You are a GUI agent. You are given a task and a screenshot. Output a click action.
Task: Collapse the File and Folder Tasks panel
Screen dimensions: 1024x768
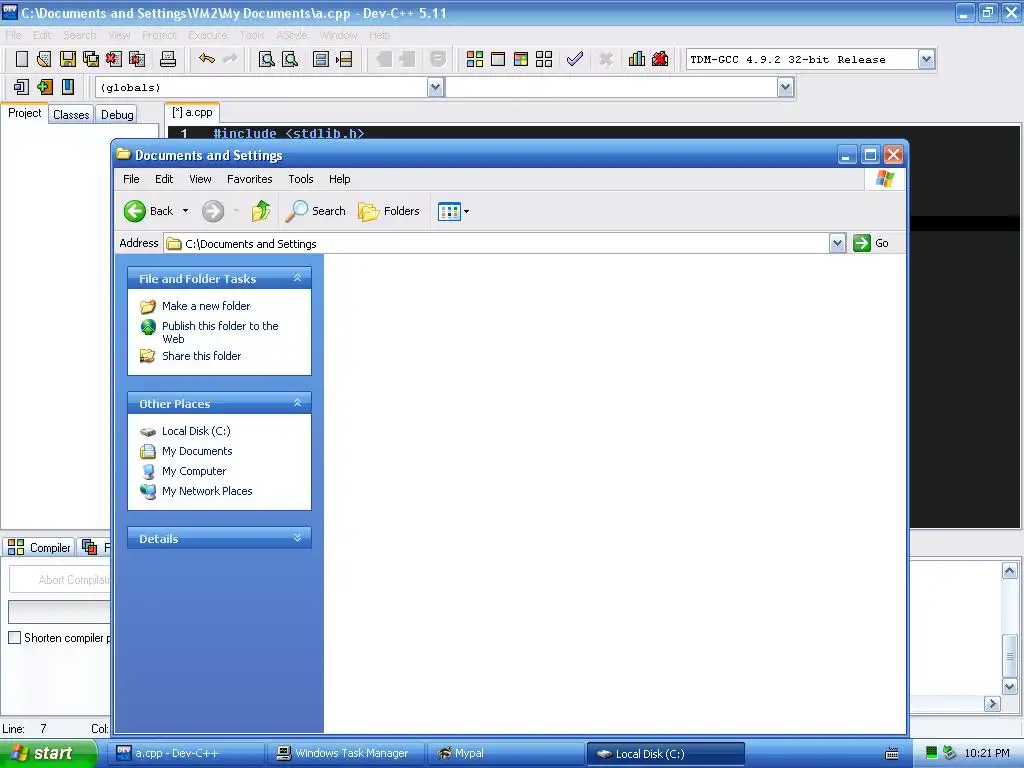pyautogui.click(x=297, y=278)
